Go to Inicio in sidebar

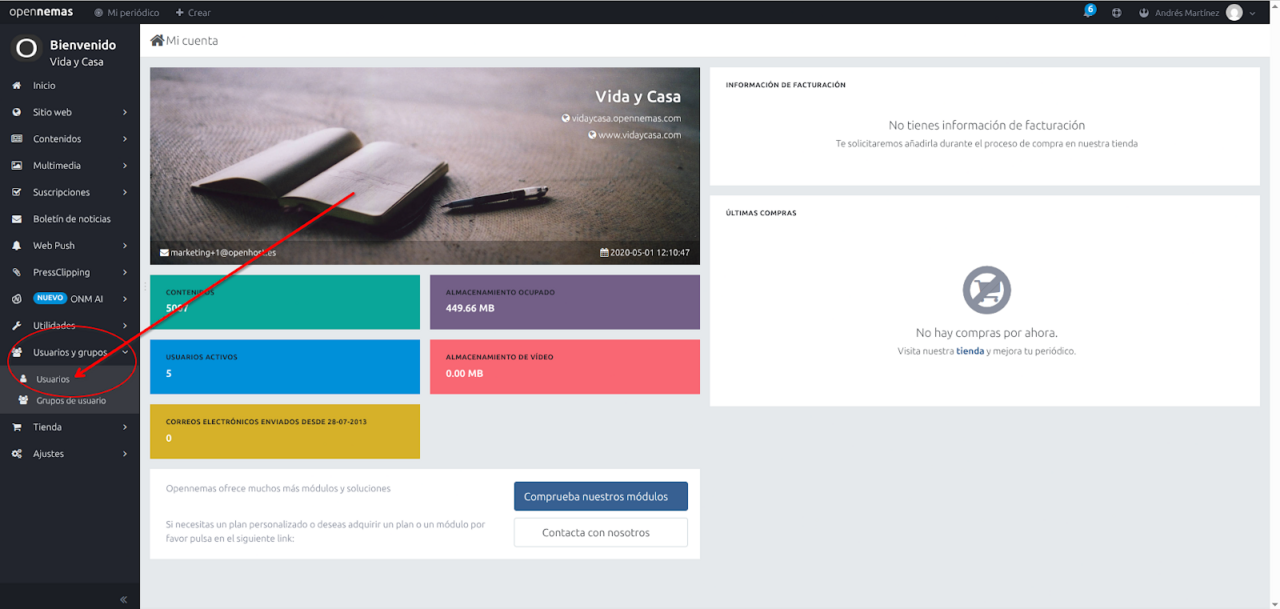point(44,86)
